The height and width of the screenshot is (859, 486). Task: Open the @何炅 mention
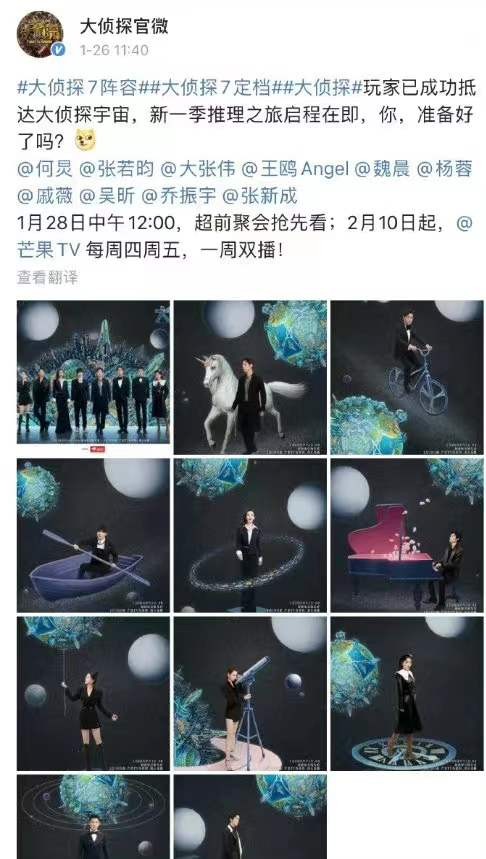coord(45,169)
